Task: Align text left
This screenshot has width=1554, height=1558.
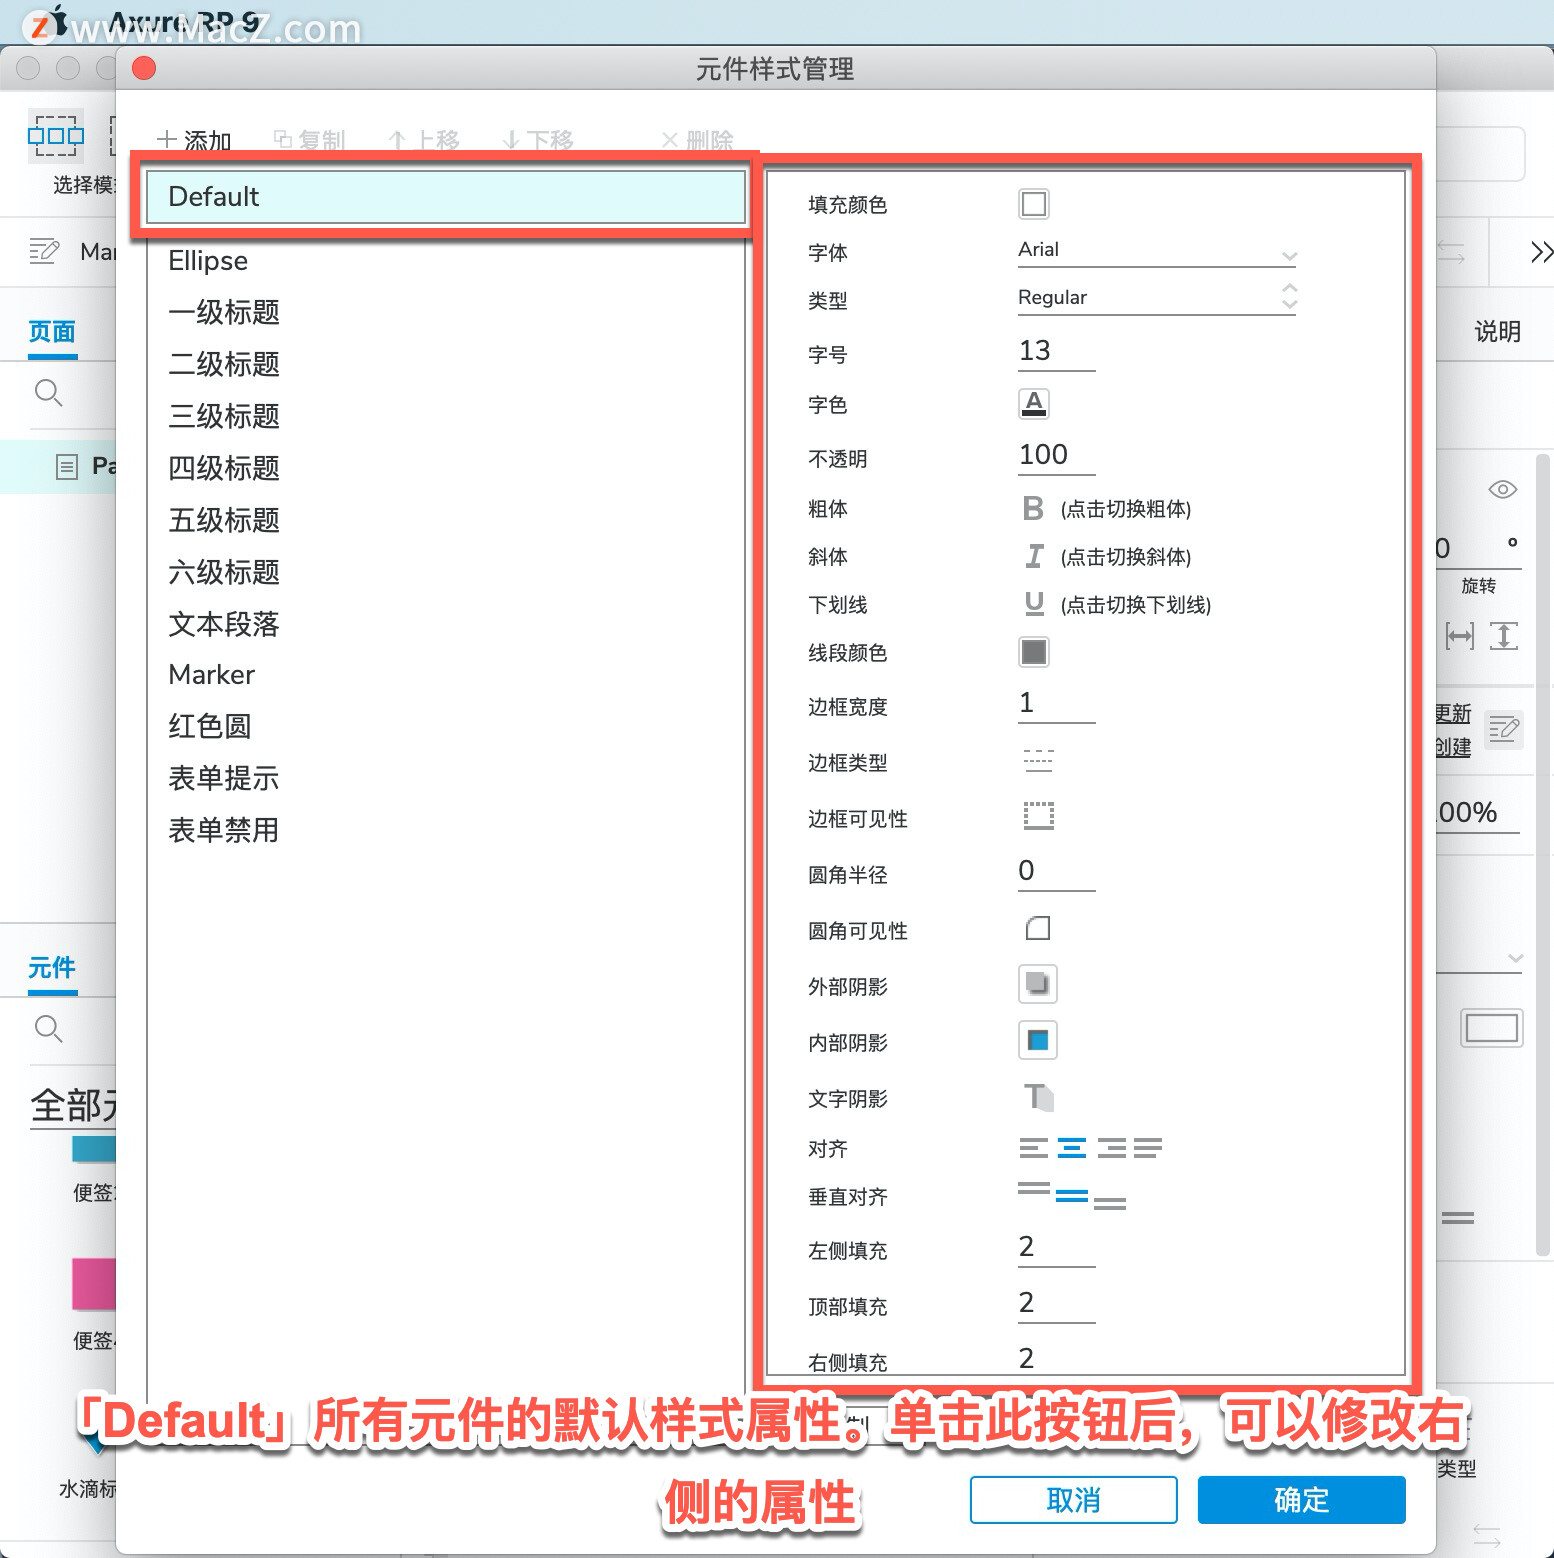Action: (1033, 1148)
